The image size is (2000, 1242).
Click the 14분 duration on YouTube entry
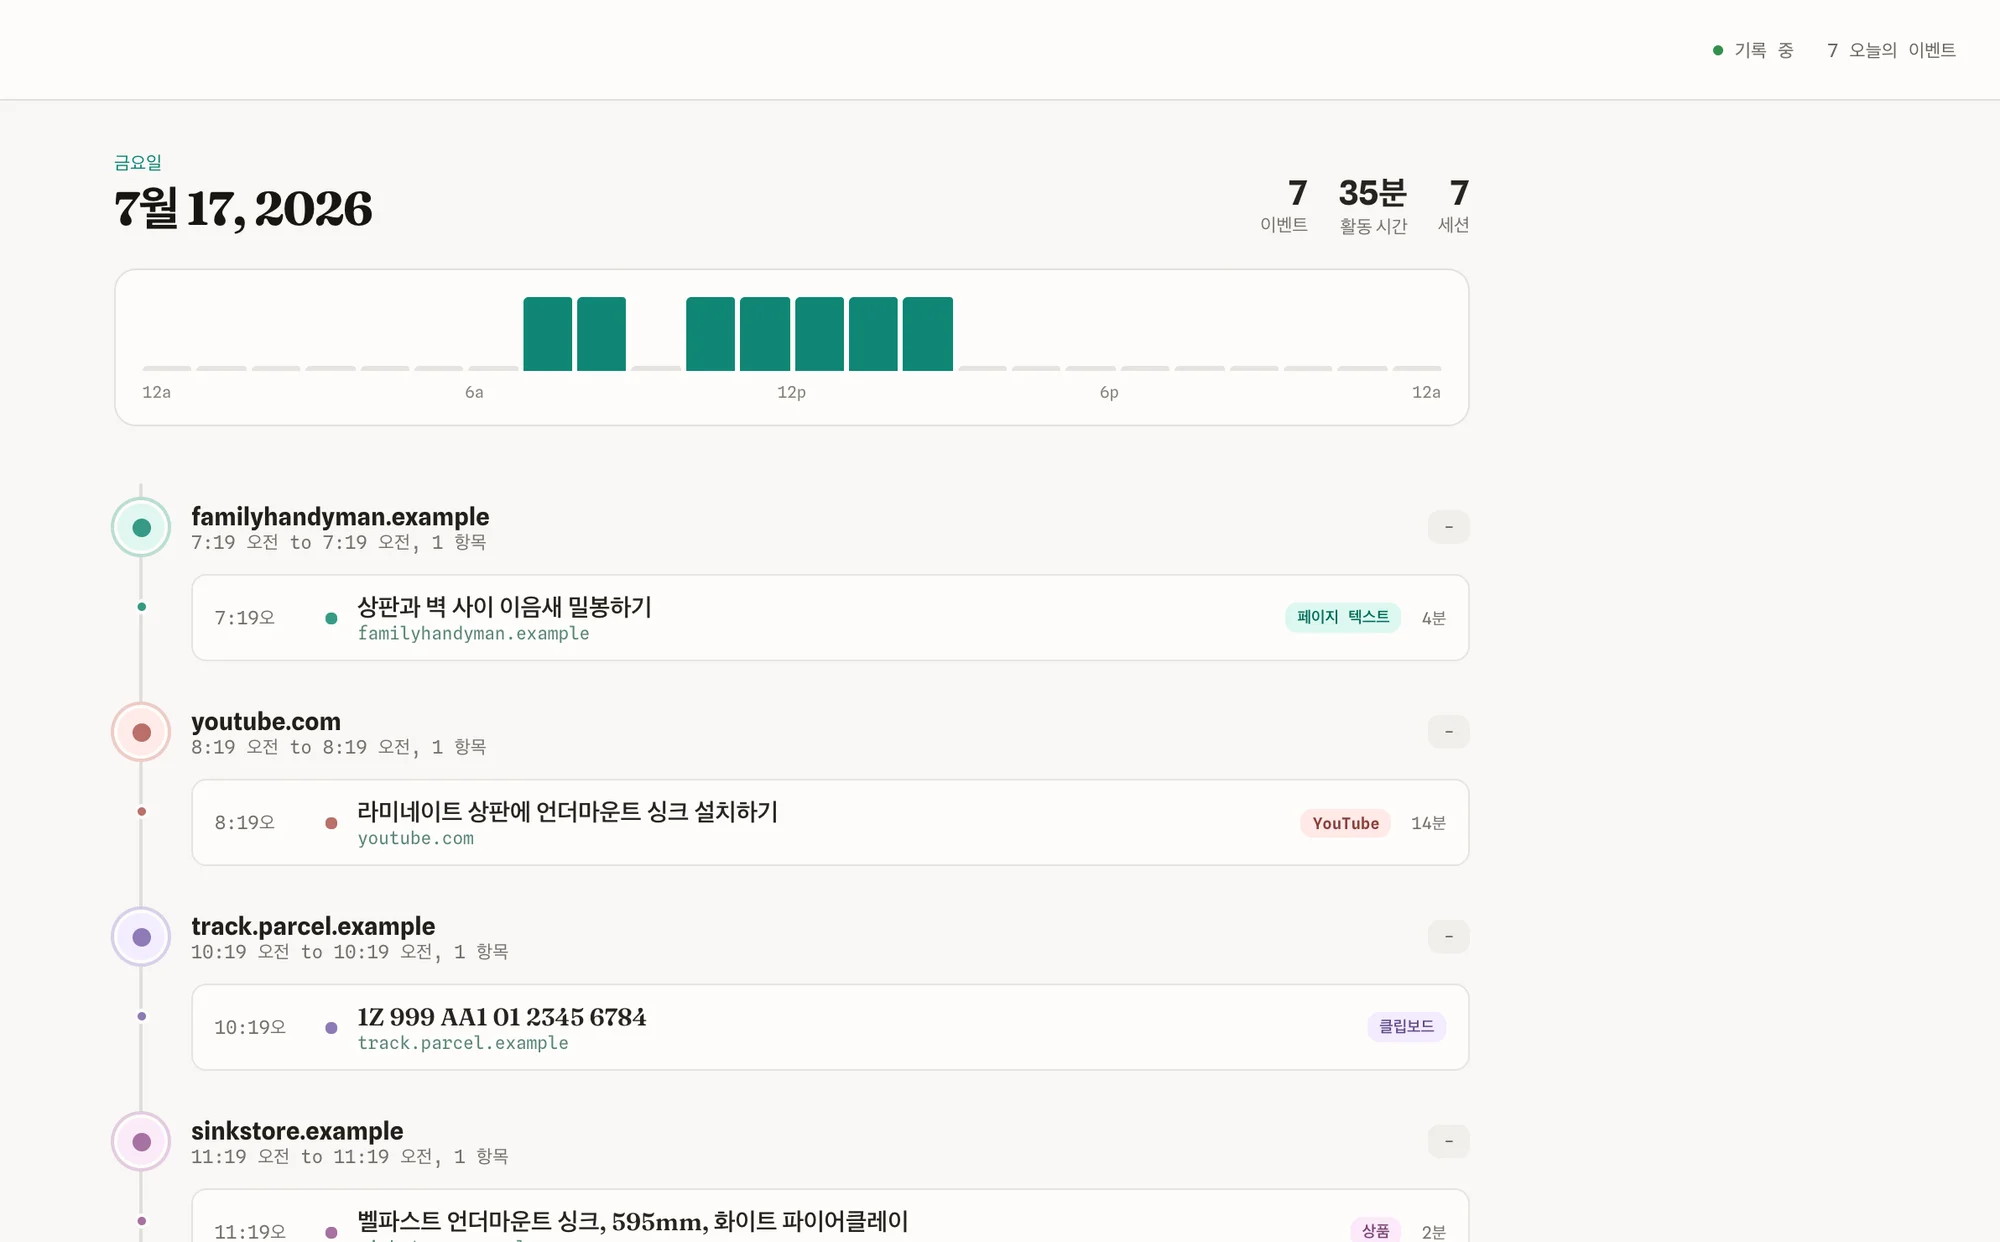tap(1429, 823)
